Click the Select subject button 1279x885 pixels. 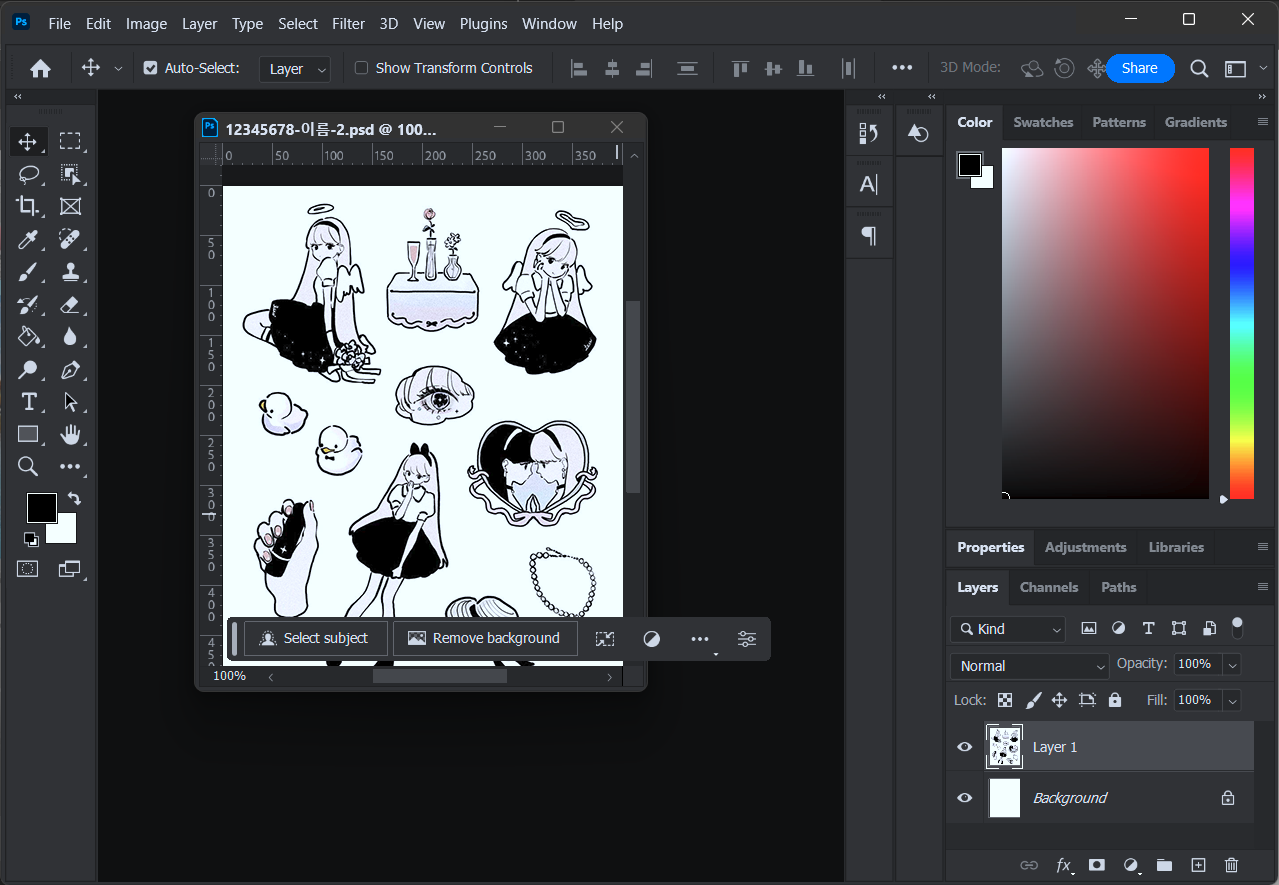pyautogui.click(x=315, y=638)
